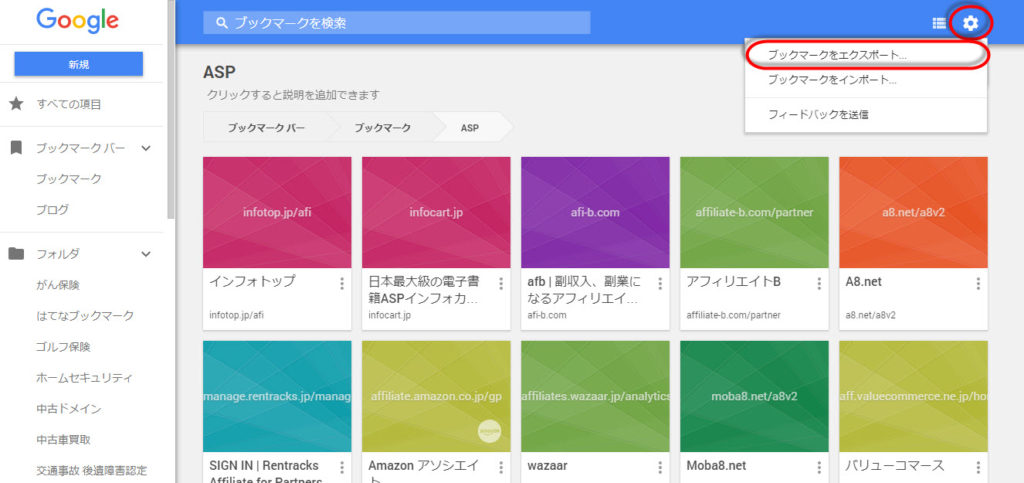Open the a8.net/a8v2 orange thumbnail
This screenshot has height=483, width=1024.
coord(913,212)
